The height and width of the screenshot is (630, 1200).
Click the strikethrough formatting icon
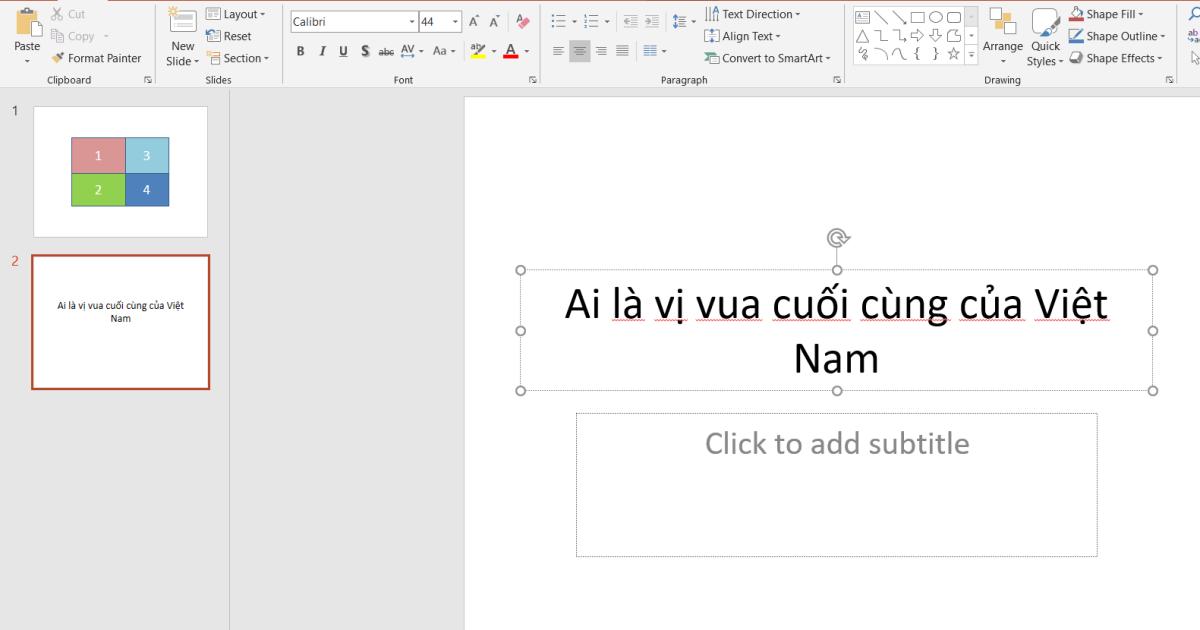click(x=385, y=50)
